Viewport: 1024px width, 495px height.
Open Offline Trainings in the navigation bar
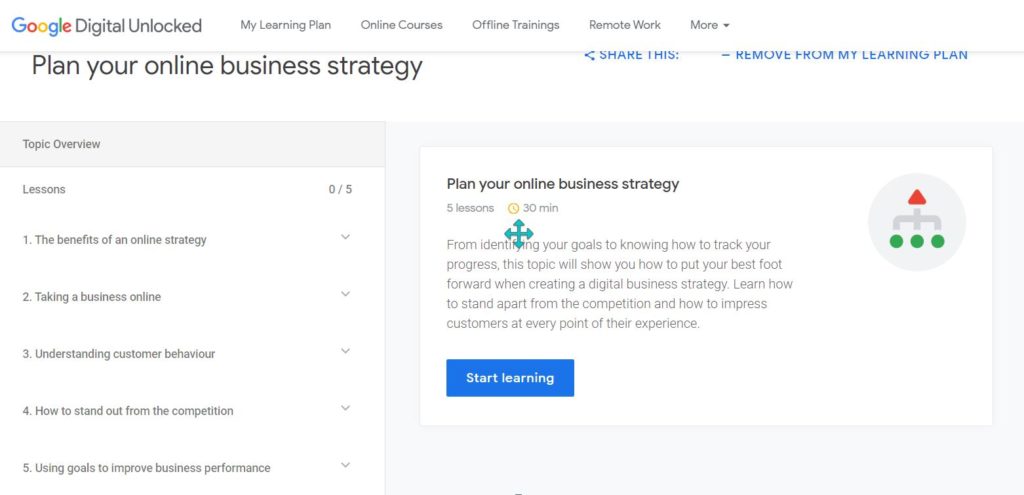click(x=516, y=25)
